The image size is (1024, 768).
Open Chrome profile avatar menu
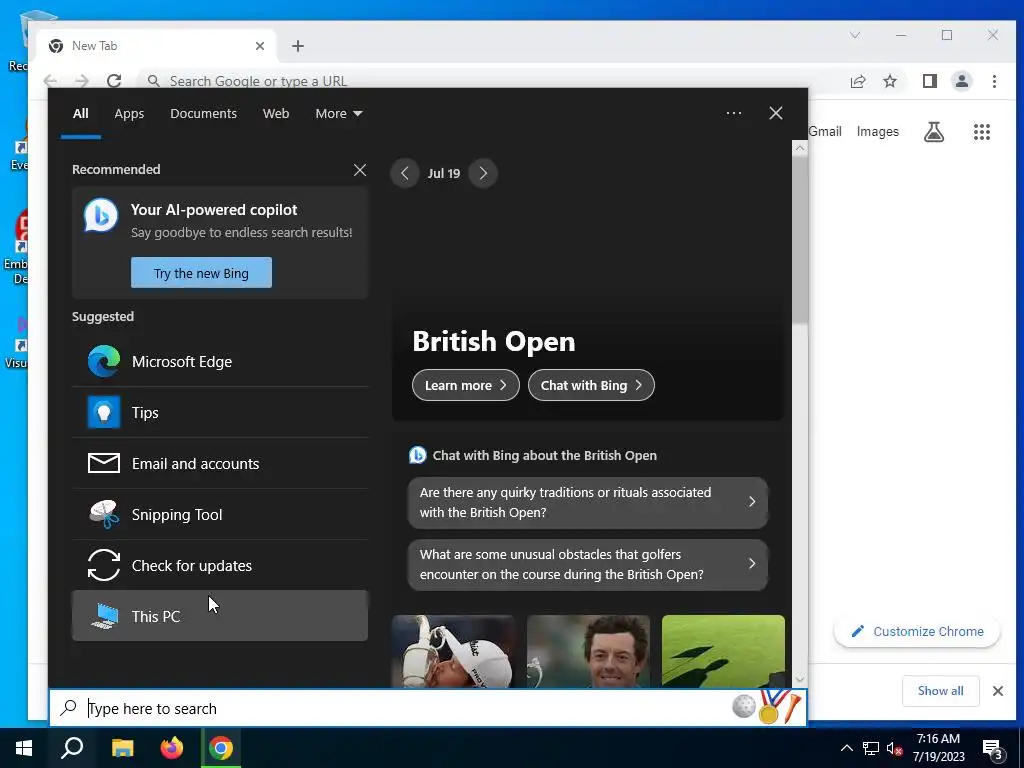(962, 81)
